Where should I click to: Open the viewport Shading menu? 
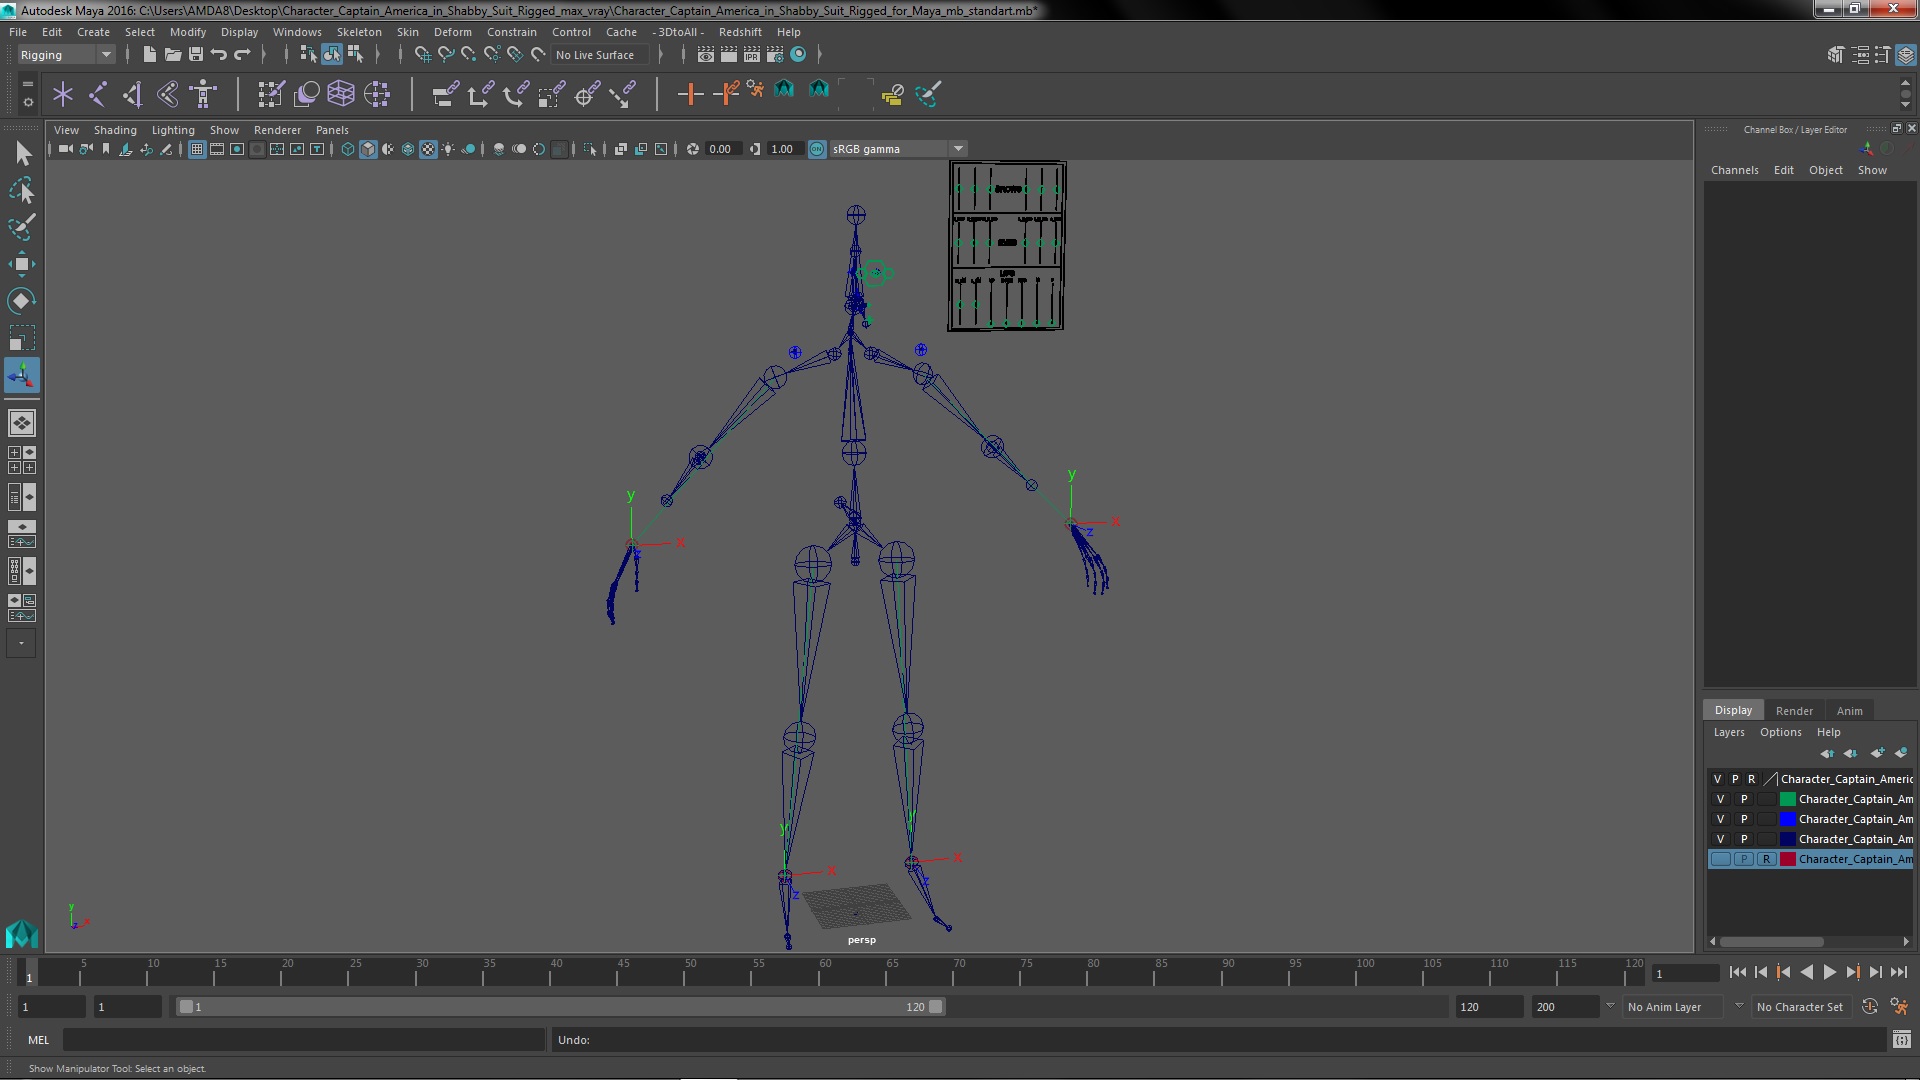click(x=115, y=130)
